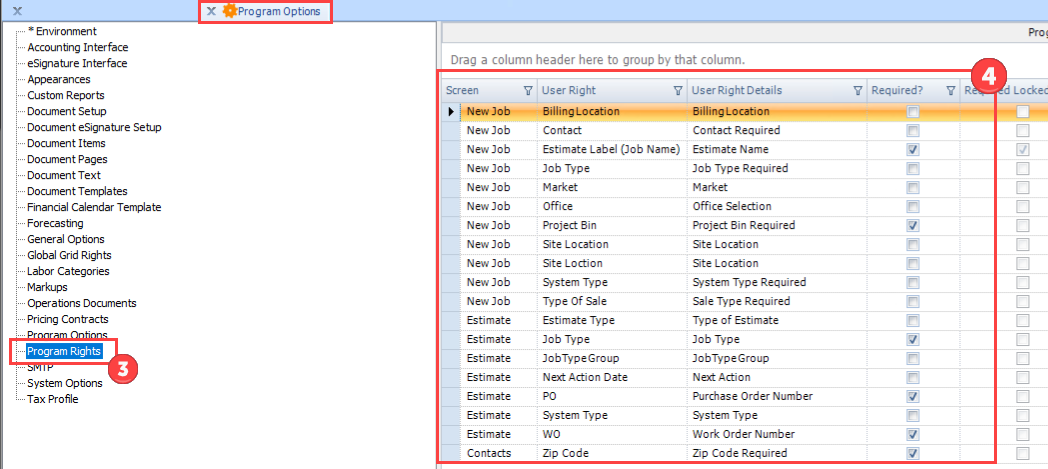Toggle Required for New Job Office
This screenshot has height=469, width=1048.
[x=912, y=206]
